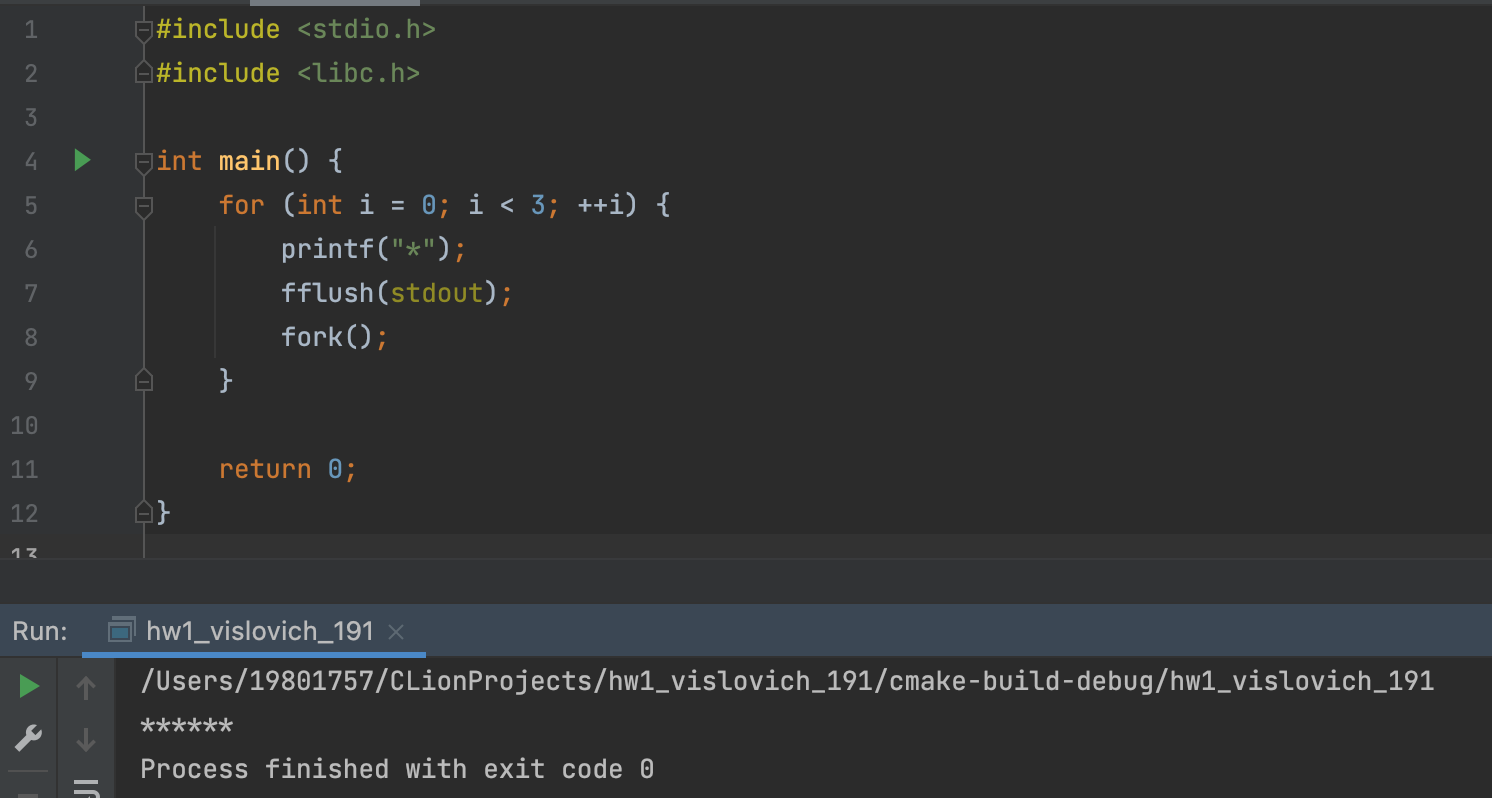Click the main function name
The width and height of the screenshot is (1492, 798).
[x=249, y=161]
